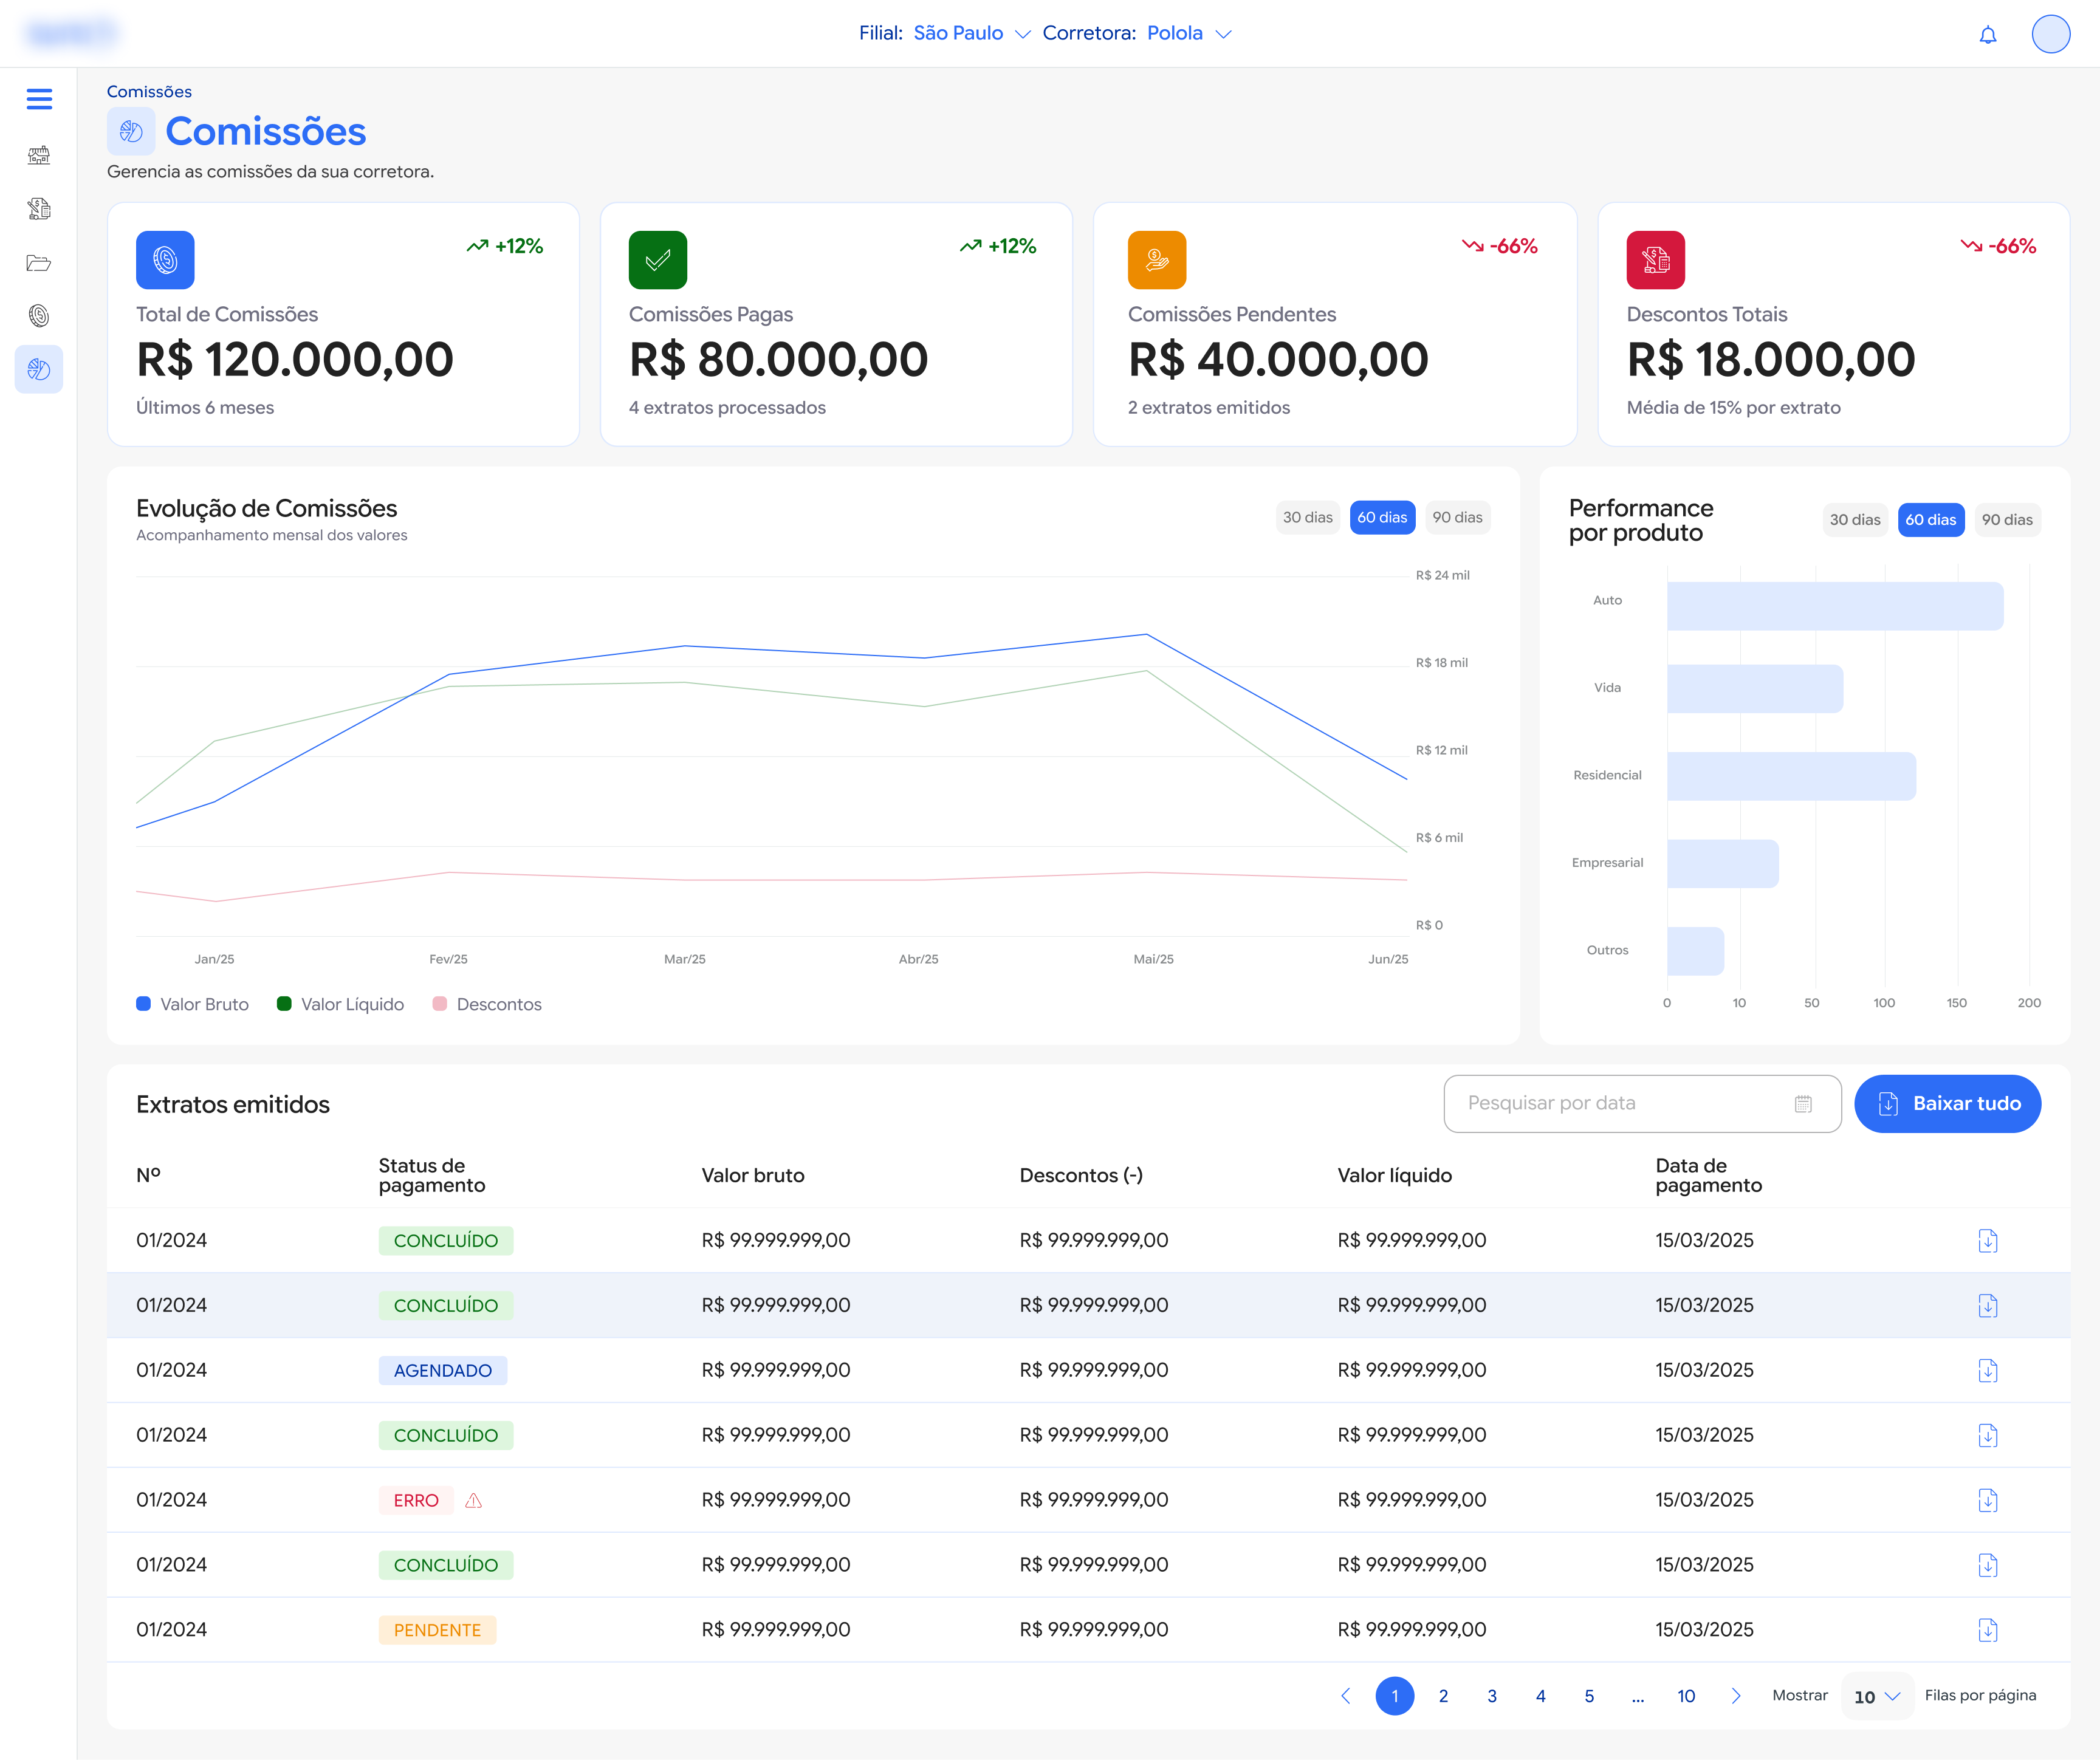The width and height of the screenshot is (2100, 1760).
Task: Open the hamburger menu in sidebar
Action: pyautogui.click(x=39, y=99)
